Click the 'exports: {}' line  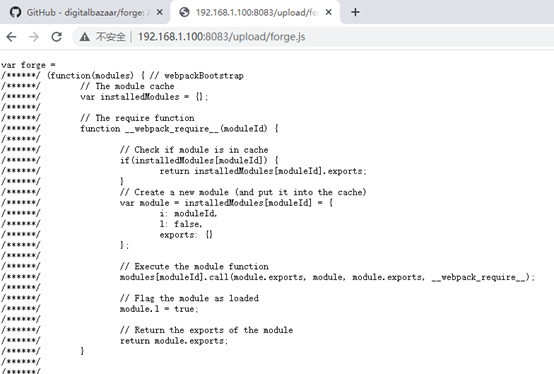point(186,235)
